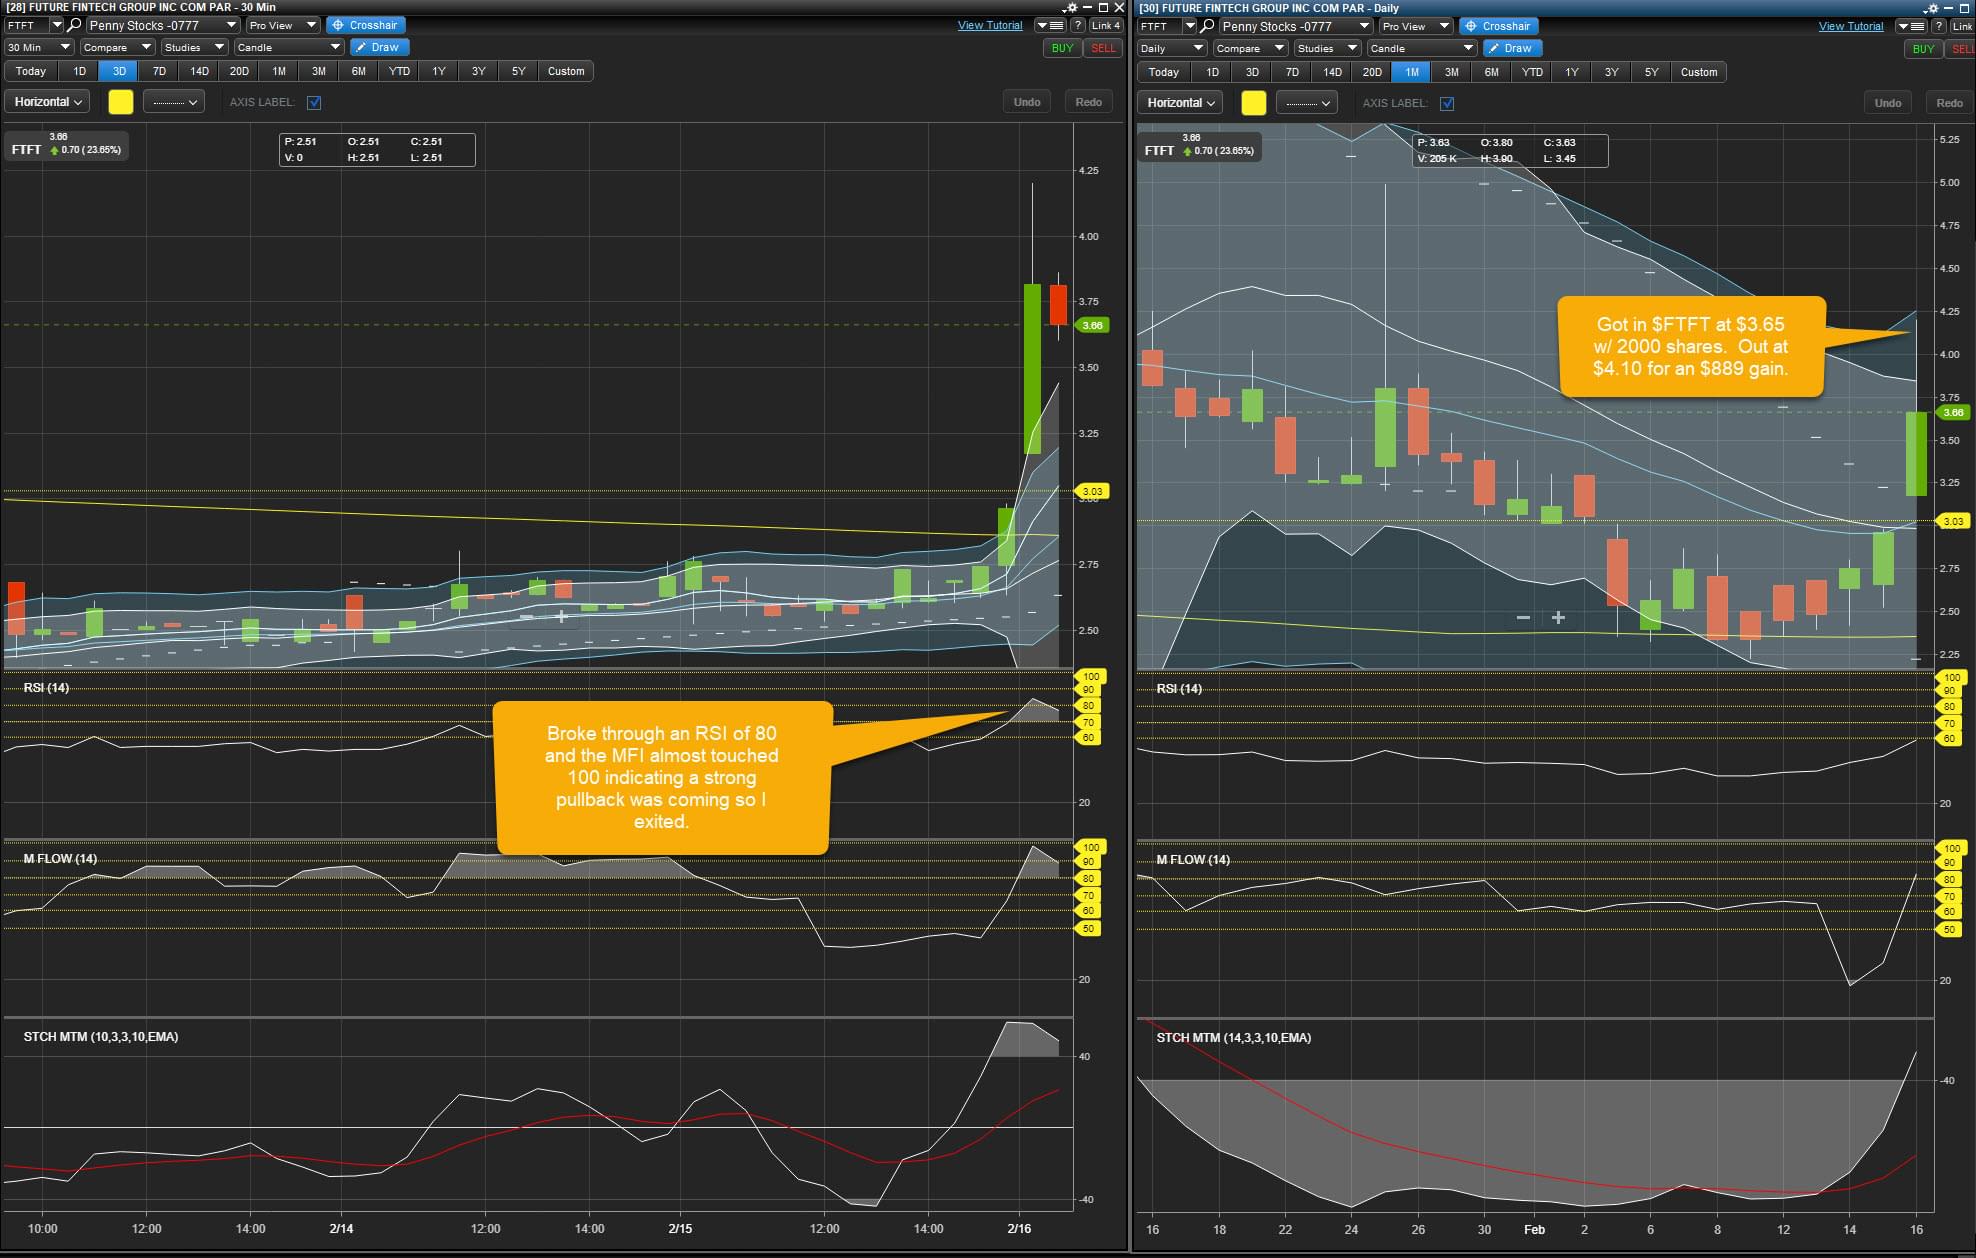1976x1258 pixels.
Task: Activate the Draw pencil tool in left chart
Action: click(x=378, y=47)
